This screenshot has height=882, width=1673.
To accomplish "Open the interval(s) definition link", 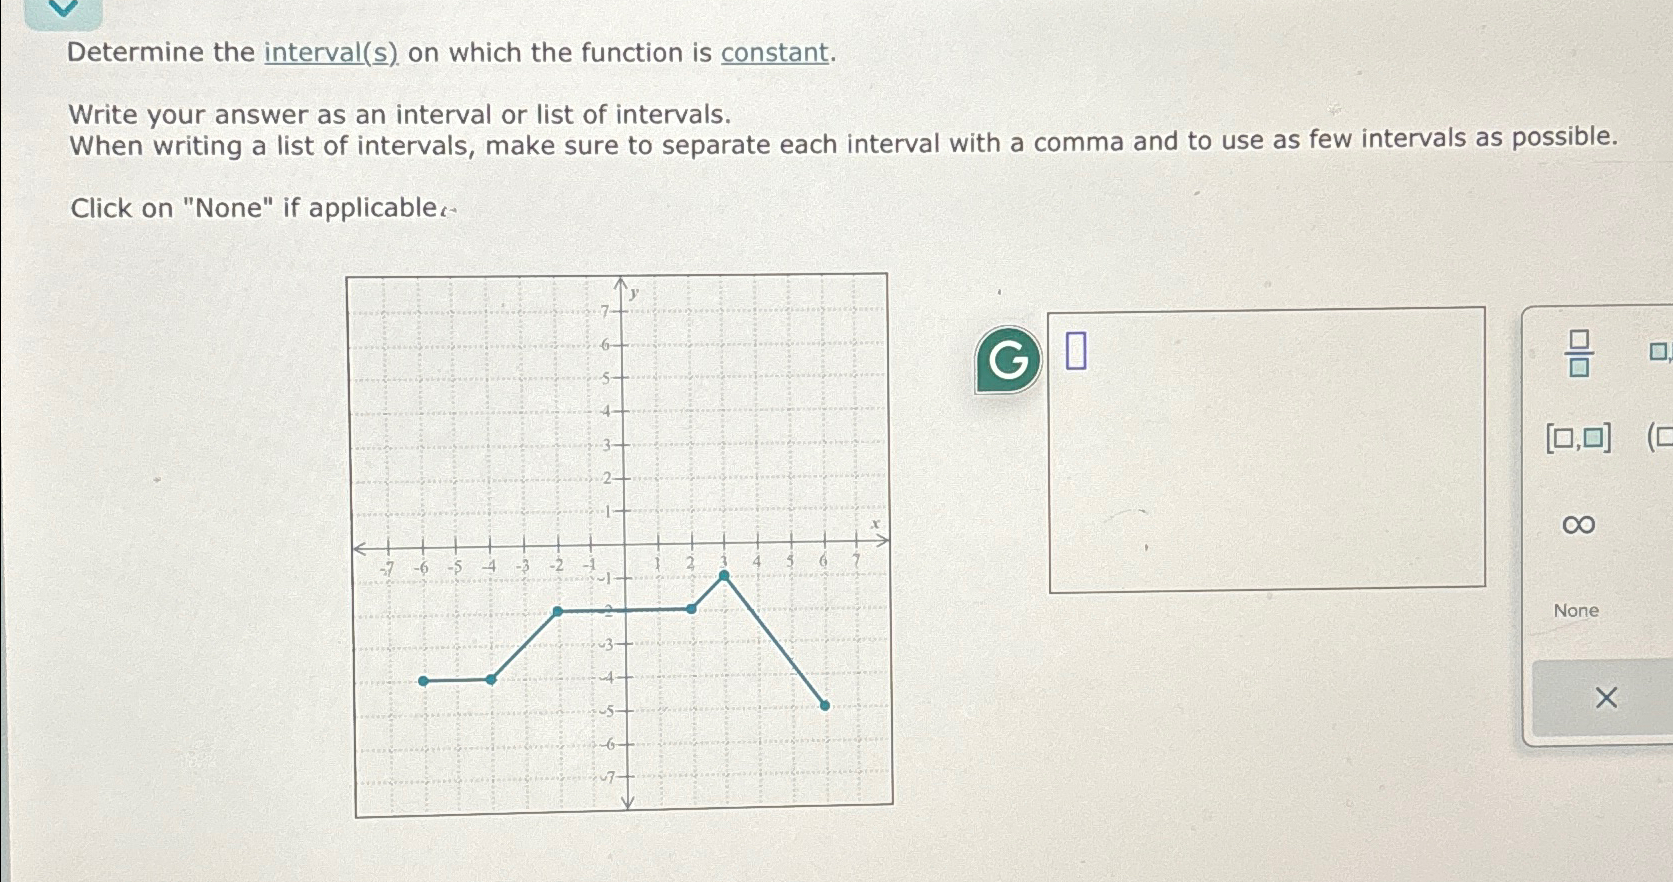I will pyautogui.click(x=332, y=52).
